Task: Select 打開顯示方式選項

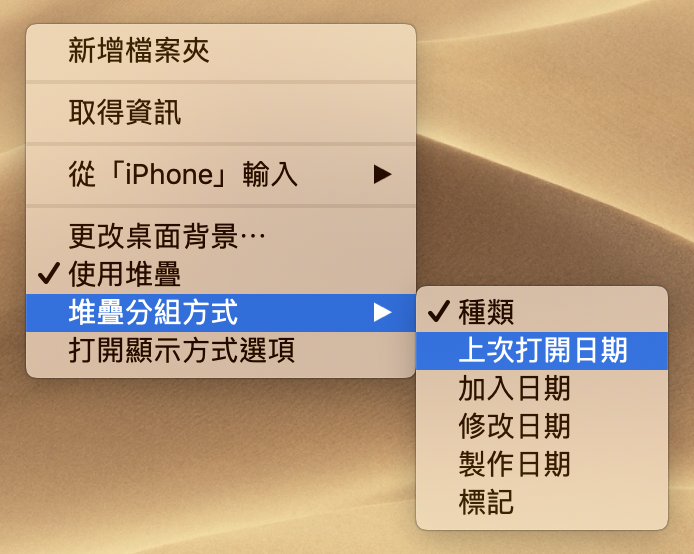Action: [221, 351]
